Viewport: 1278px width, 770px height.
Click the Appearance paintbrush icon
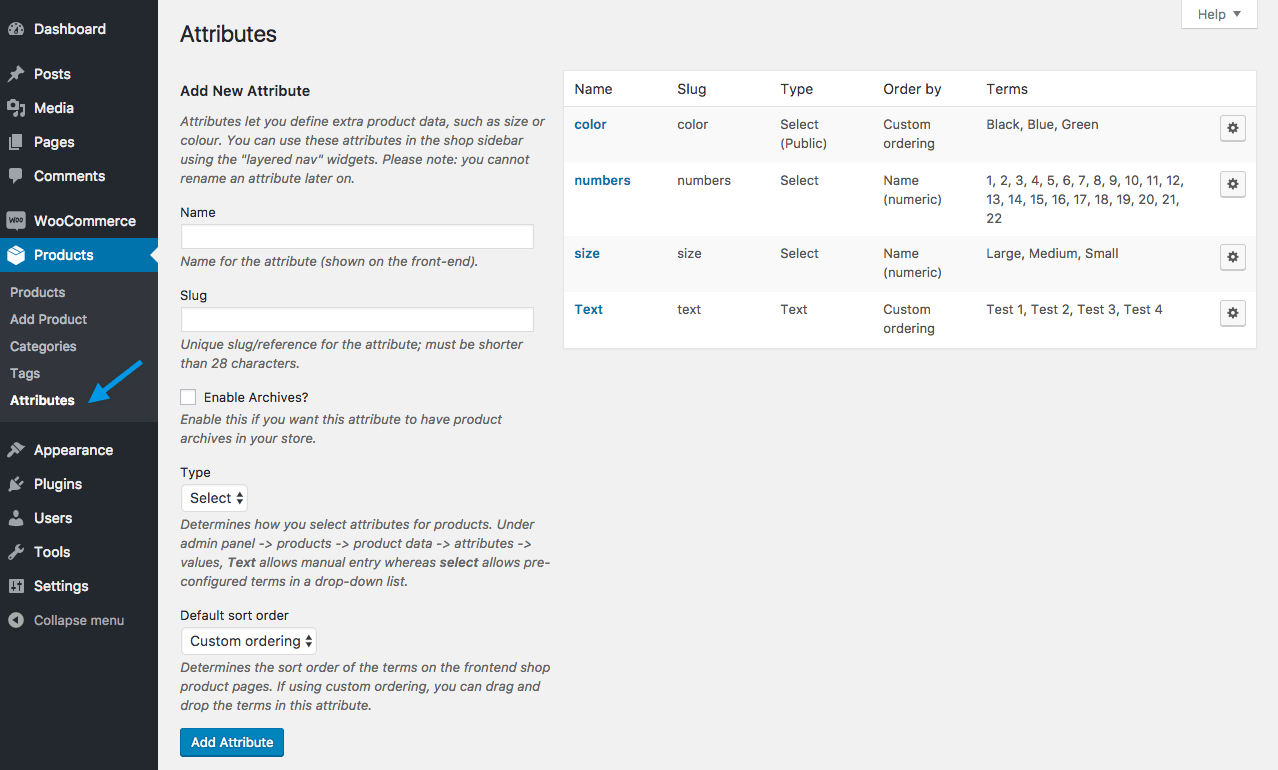[16, 450]
